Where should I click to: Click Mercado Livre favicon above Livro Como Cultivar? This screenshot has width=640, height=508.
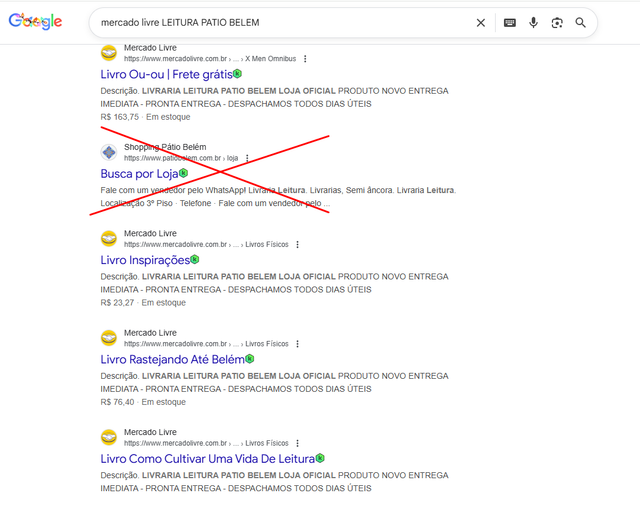click(109, 437)
